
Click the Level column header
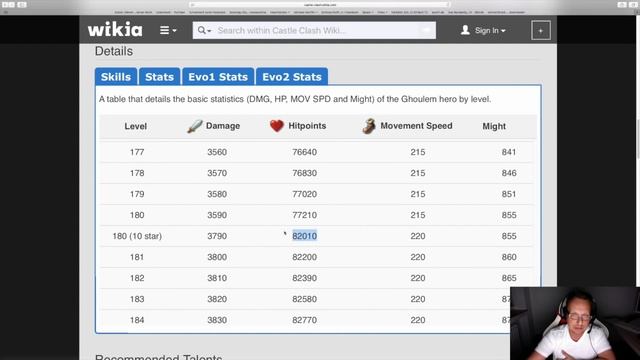[x=136, y=126]
